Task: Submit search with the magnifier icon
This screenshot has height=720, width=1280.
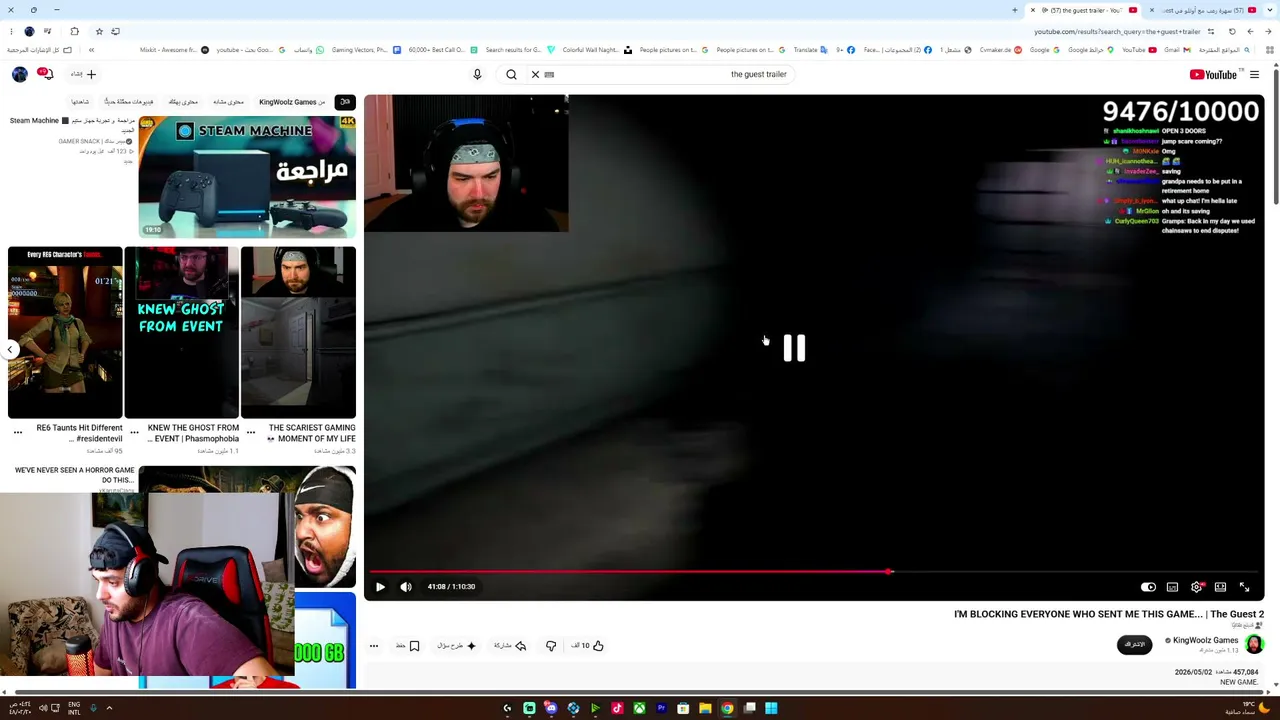Action: (x=511, y=74)
